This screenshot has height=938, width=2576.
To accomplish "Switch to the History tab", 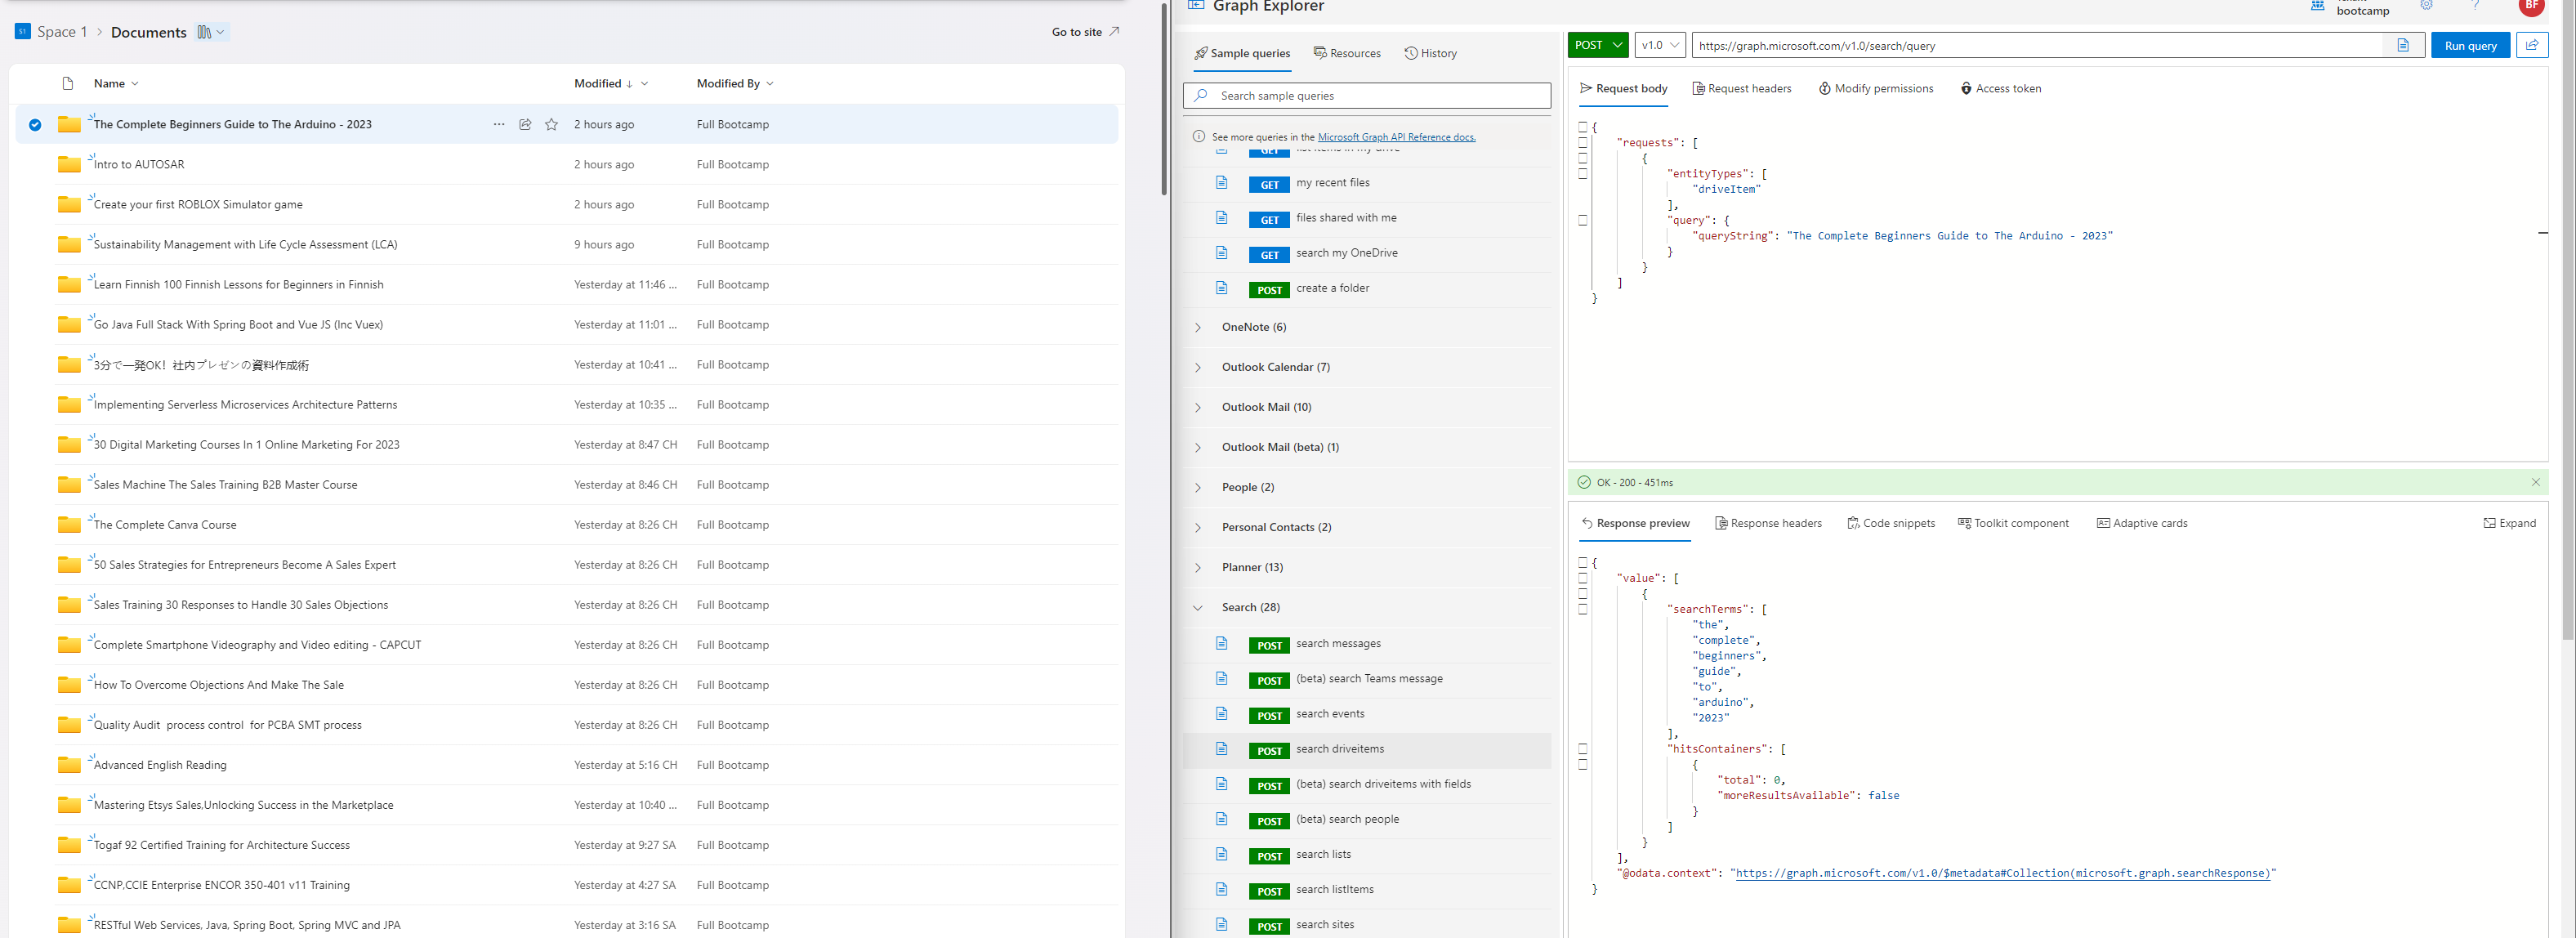I will [1431, 53].
